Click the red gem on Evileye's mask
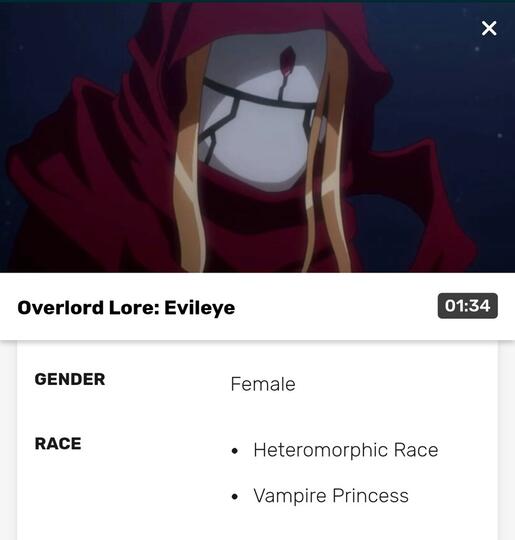 pos(286,61)
